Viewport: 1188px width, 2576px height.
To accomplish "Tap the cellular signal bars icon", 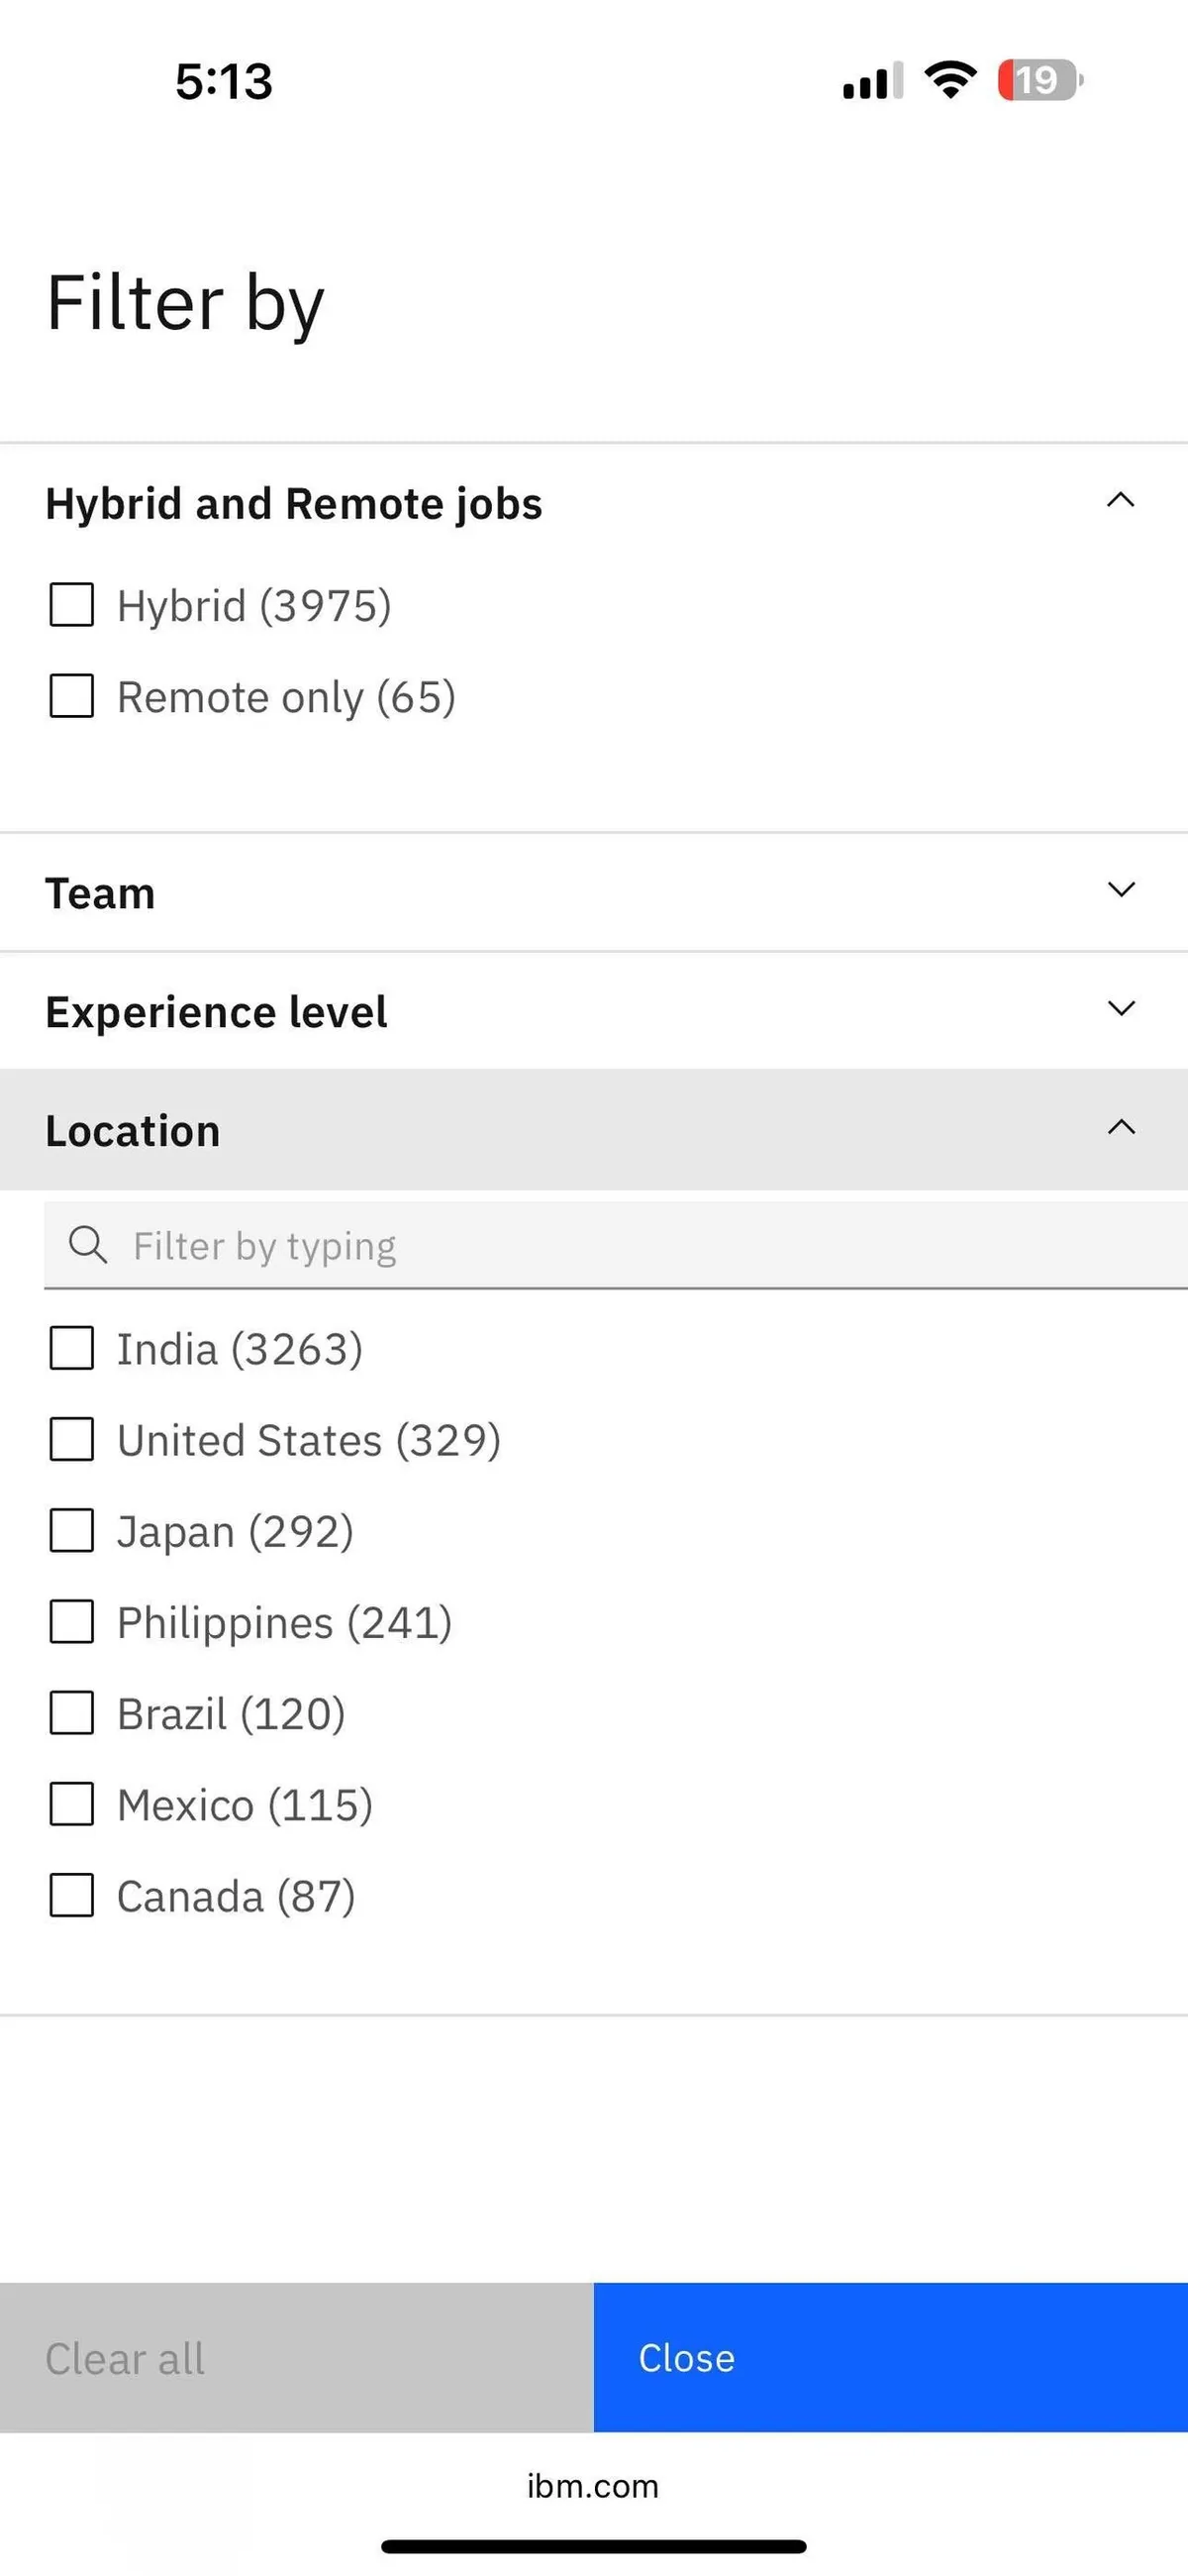I will tap(872, 81).
